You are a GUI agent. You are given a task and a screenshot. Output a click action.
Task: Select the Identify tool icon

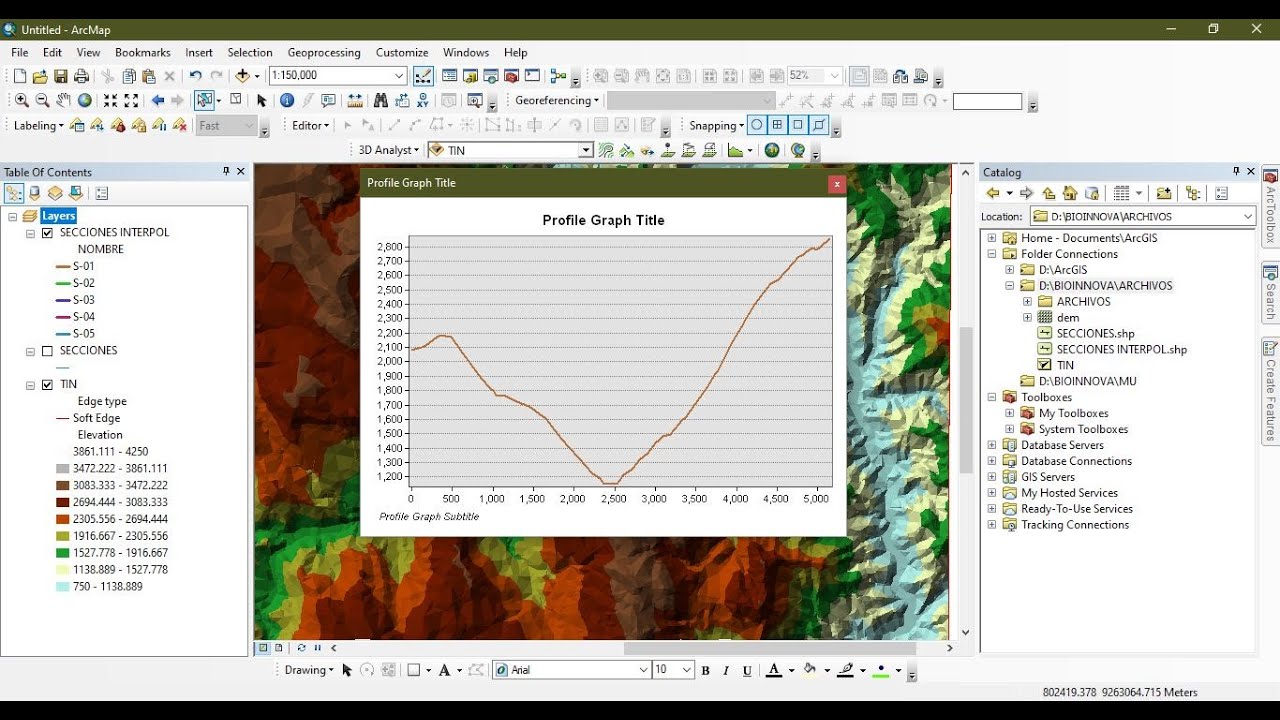click(287, 101)
